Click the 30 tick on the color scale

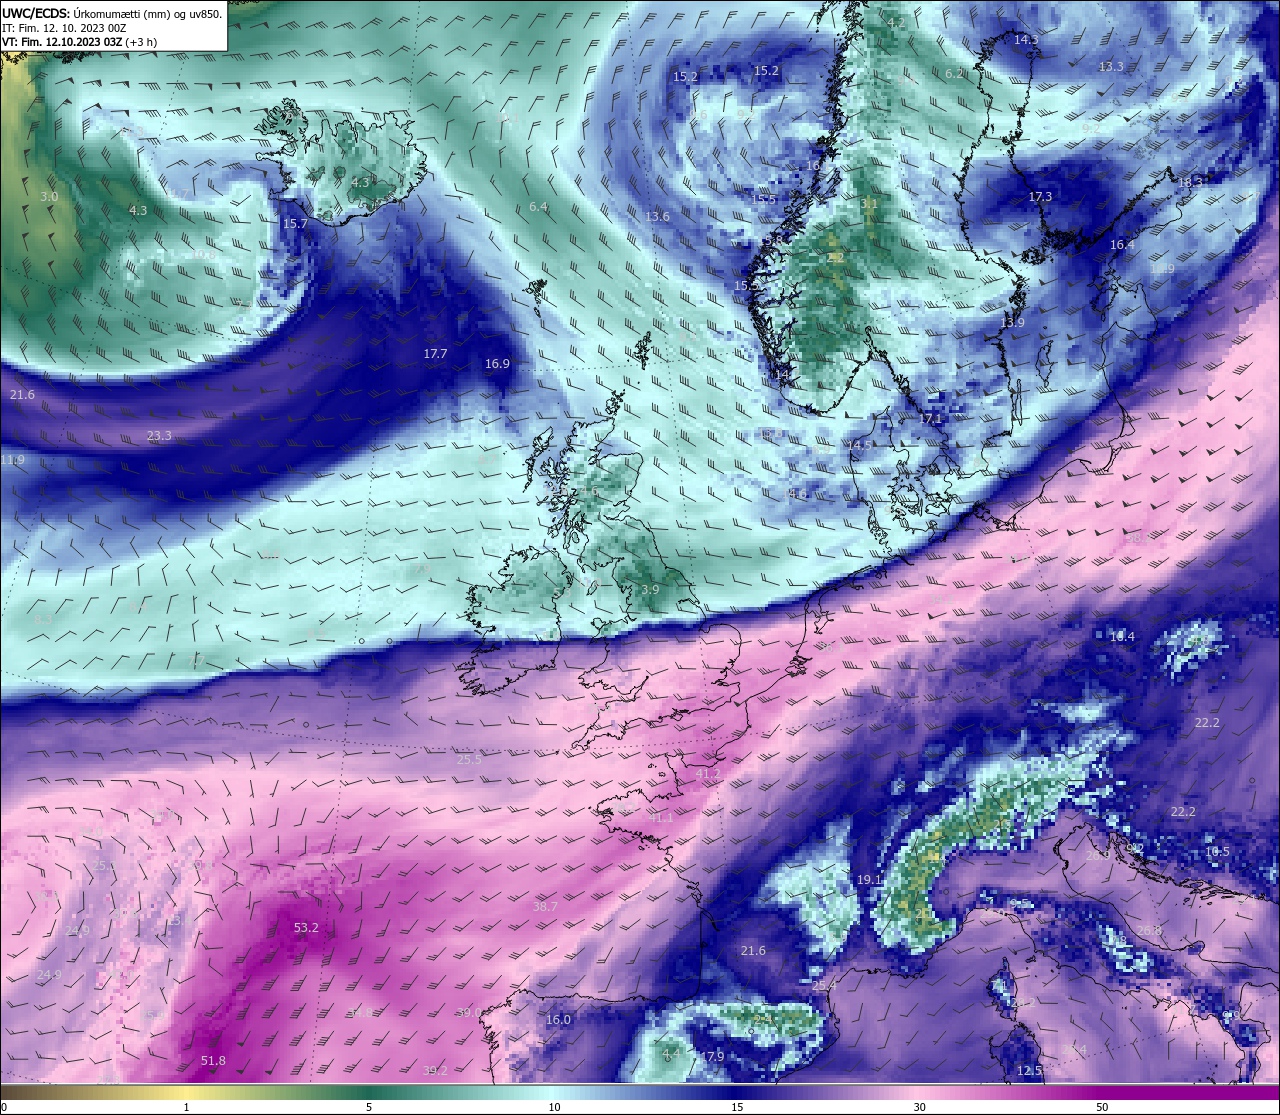click(919, 1107)
